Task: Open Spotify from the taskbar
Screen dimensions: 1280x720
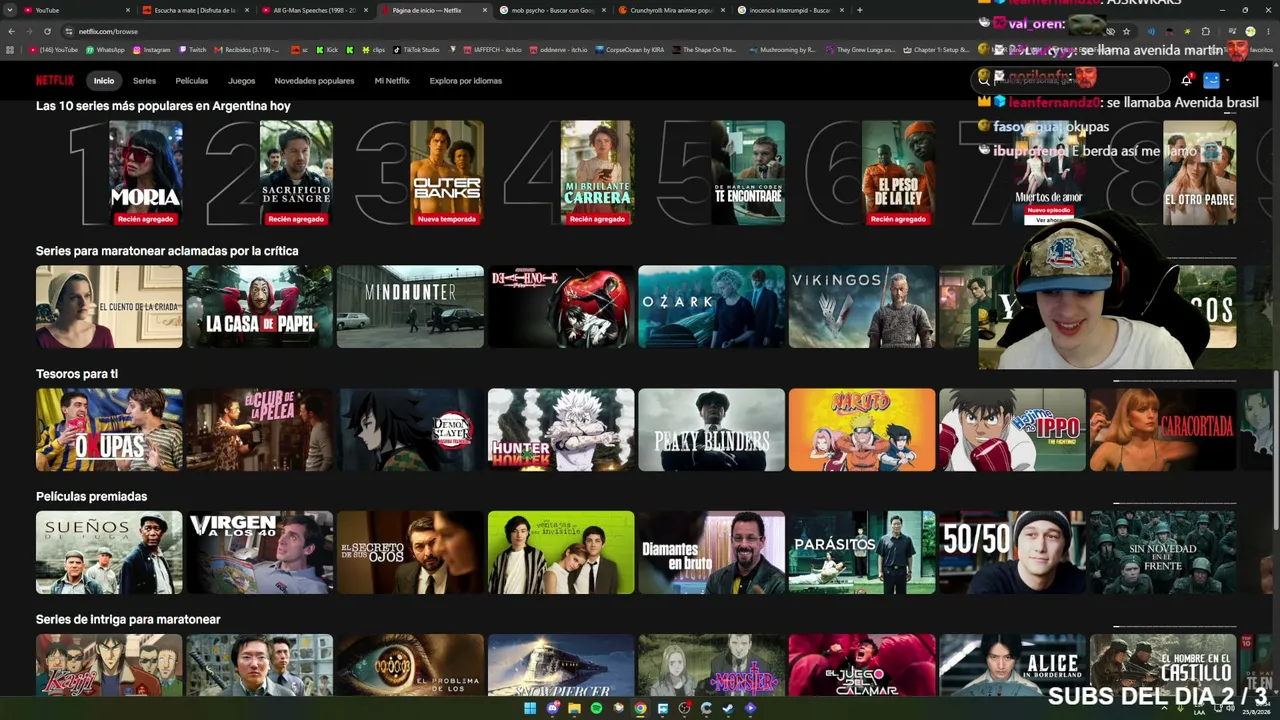Action: click(x=596, y=708)
